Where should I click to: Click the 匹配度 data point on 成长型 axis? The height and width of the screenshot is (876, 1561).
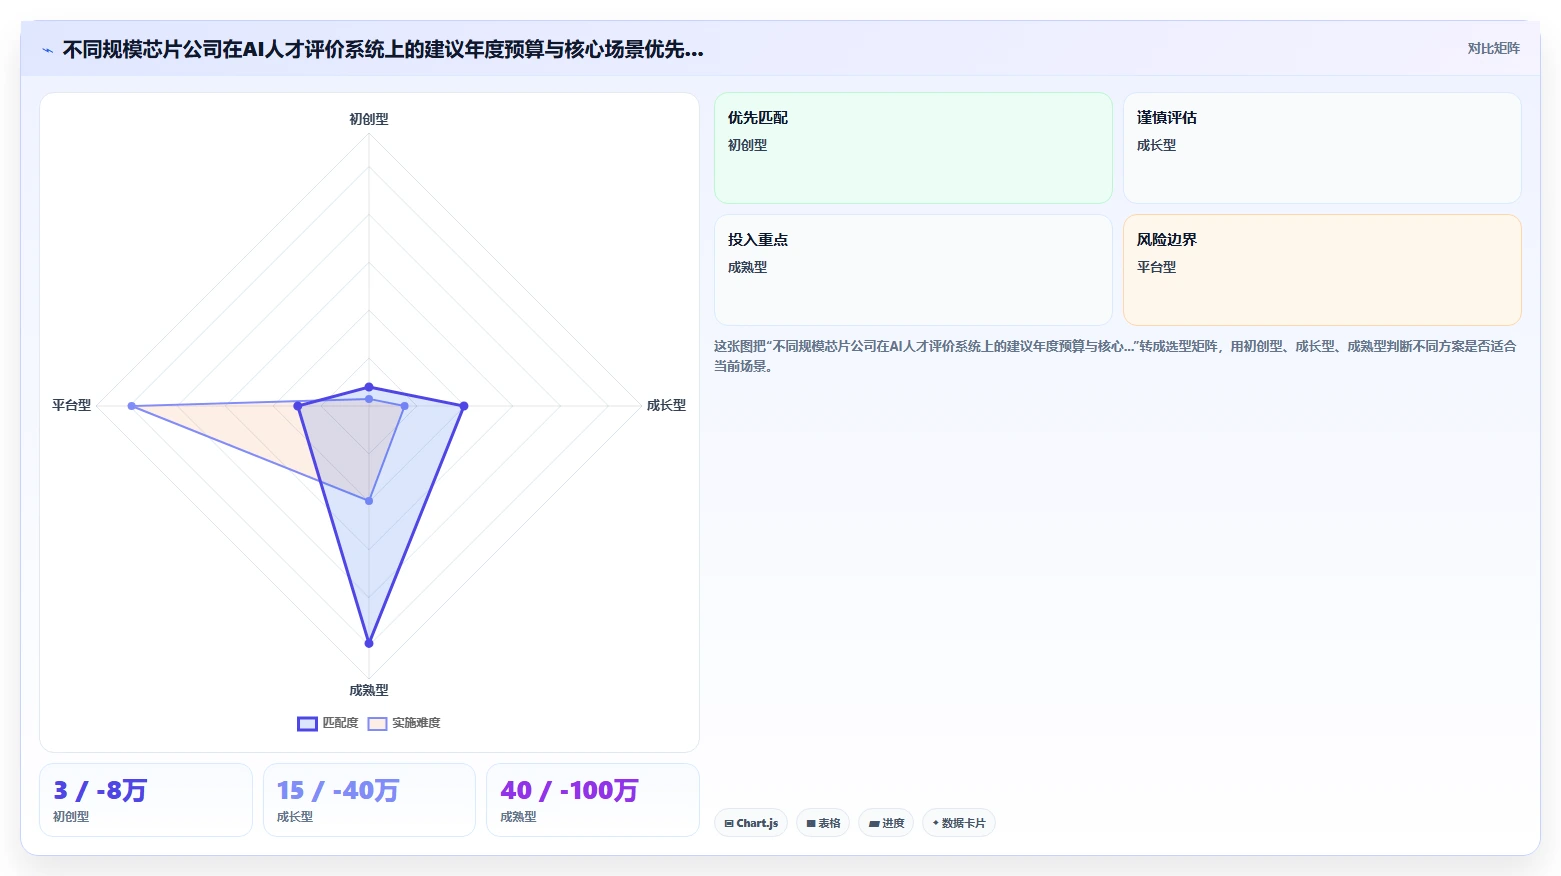(x=464, y=406)
